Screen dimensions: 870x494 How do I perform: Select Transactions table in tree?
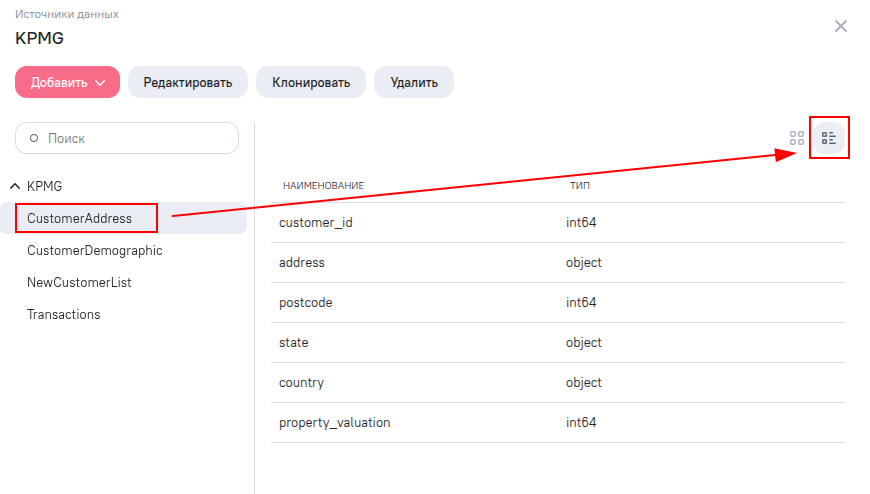pos(64,315)
